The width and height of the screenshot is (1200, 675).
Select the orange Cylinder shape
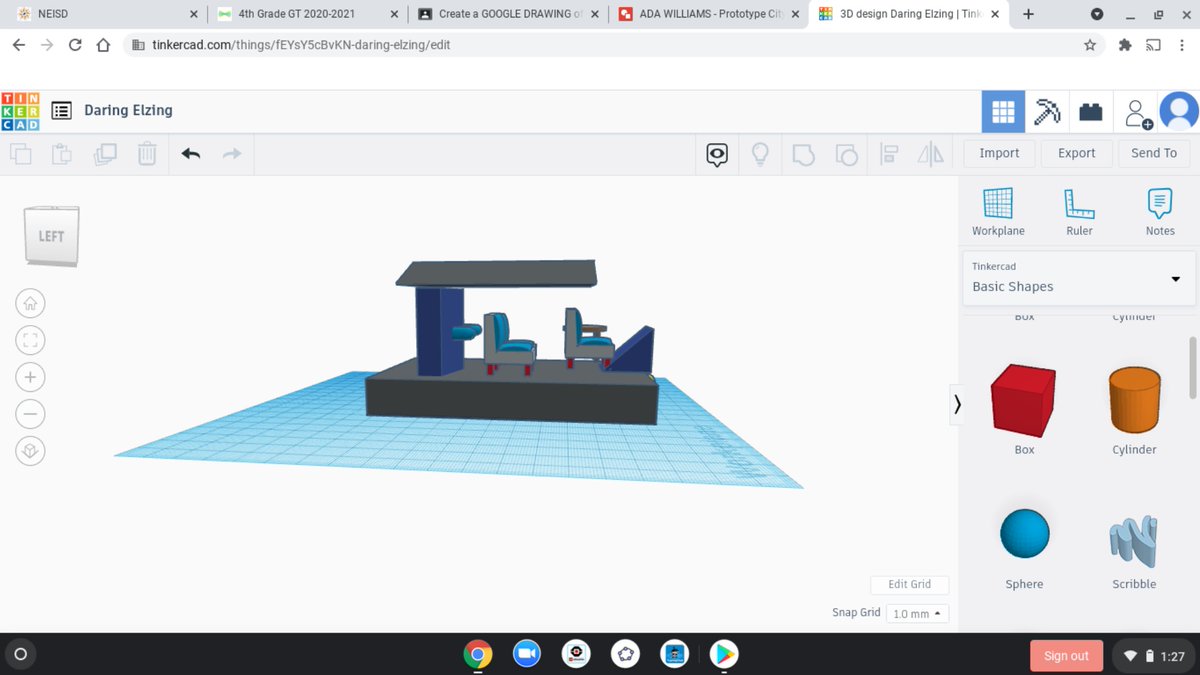(x=1134, y=399)
